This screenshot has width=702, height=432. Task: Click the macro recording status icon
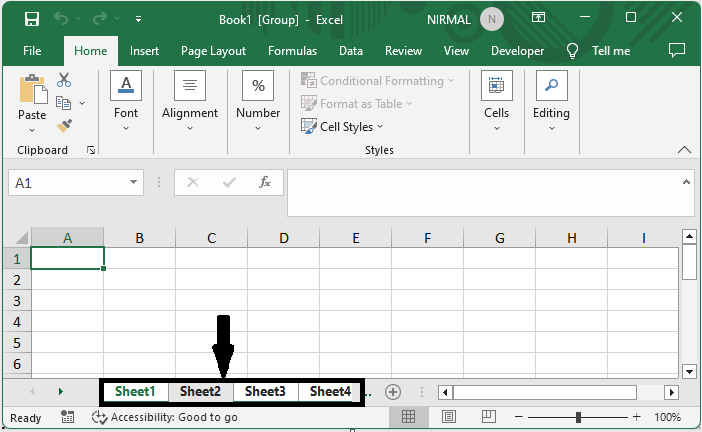68,417
